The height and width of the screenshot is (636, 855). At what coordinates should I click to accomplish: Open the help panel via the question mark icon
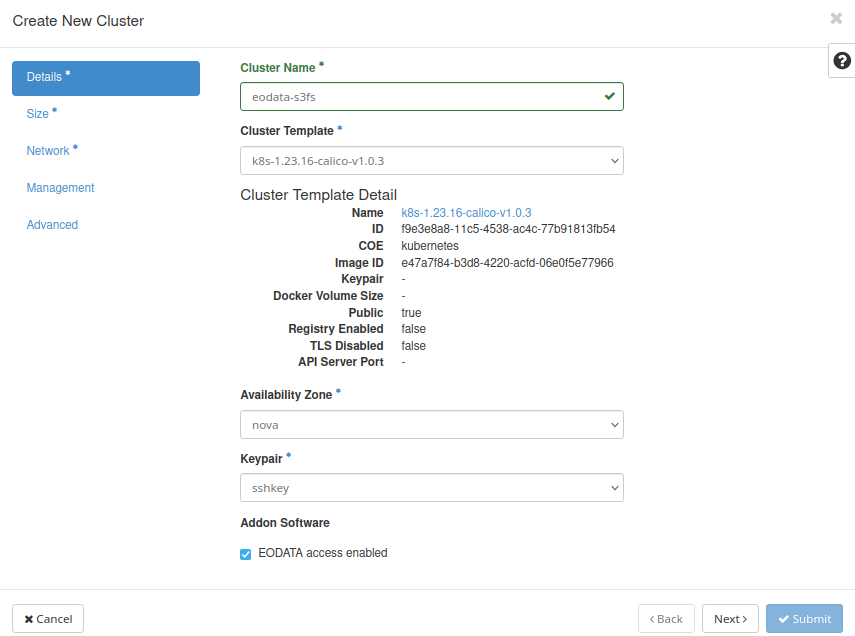coord(841,61)
